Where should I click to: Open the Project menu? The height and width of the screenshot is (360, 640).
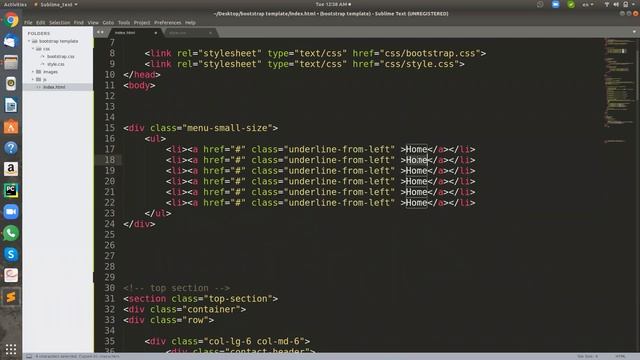[142, 22]
